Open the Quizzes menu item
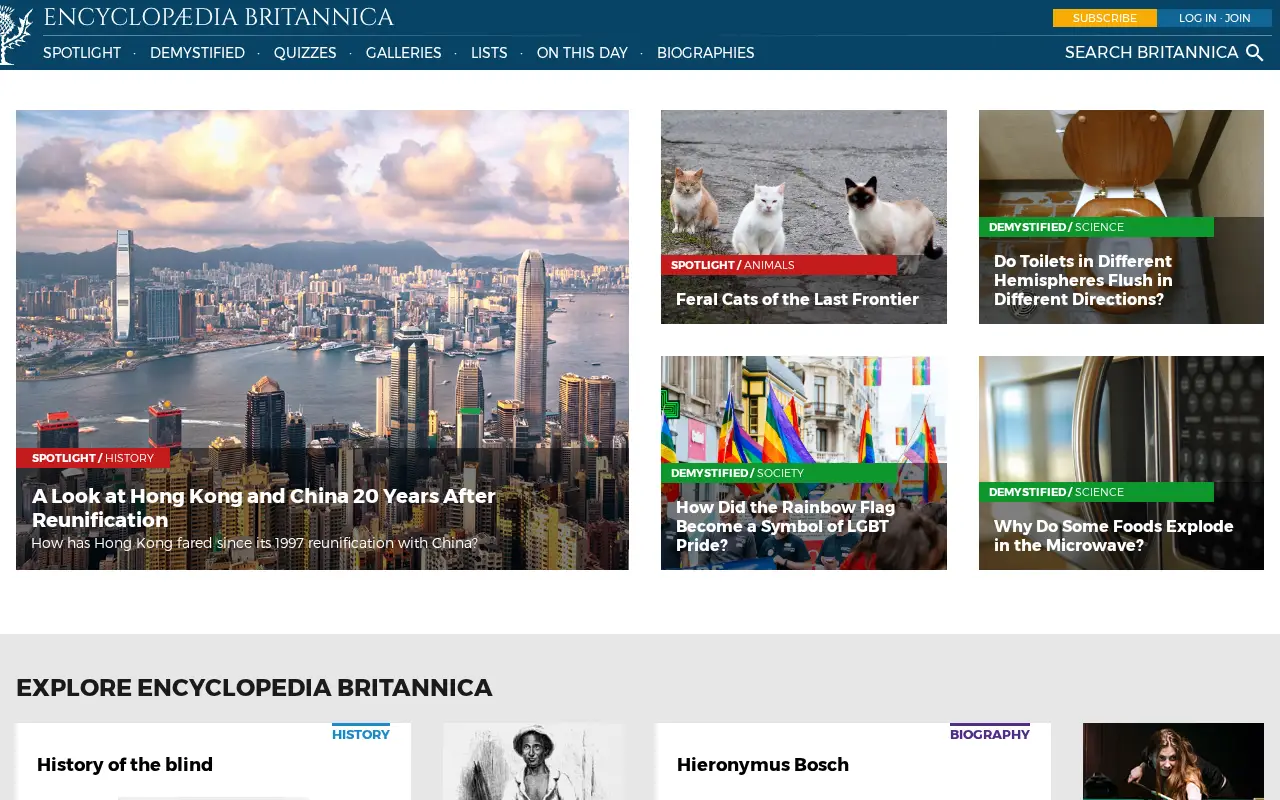Image resolution: width=1280 pixels, height=800 pixels. point(305,53)
